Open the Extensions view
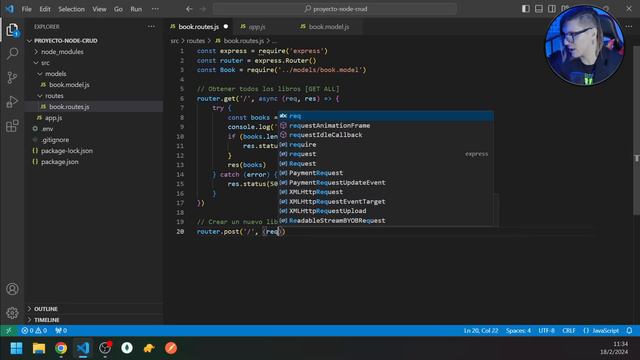Viewport: 640px width, 360px height. tap(12, 126)
